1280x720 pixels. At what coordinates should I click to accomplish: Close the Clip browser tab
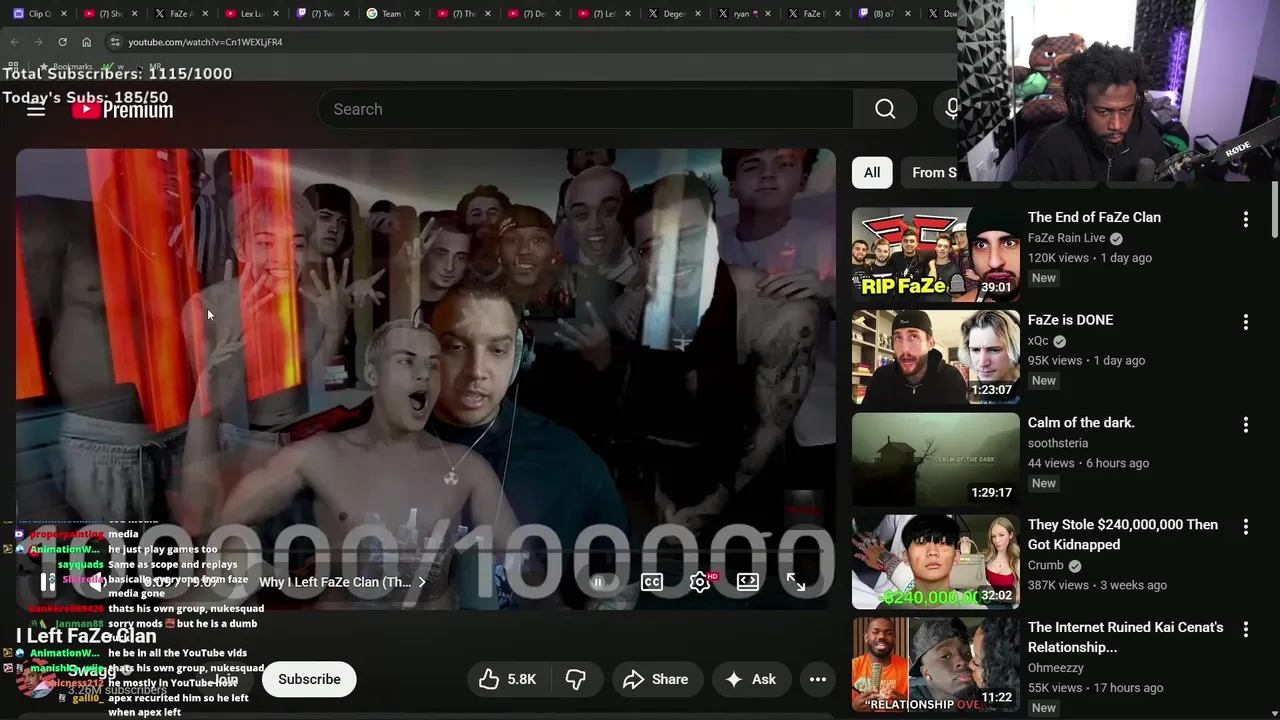tap(65, 14)
